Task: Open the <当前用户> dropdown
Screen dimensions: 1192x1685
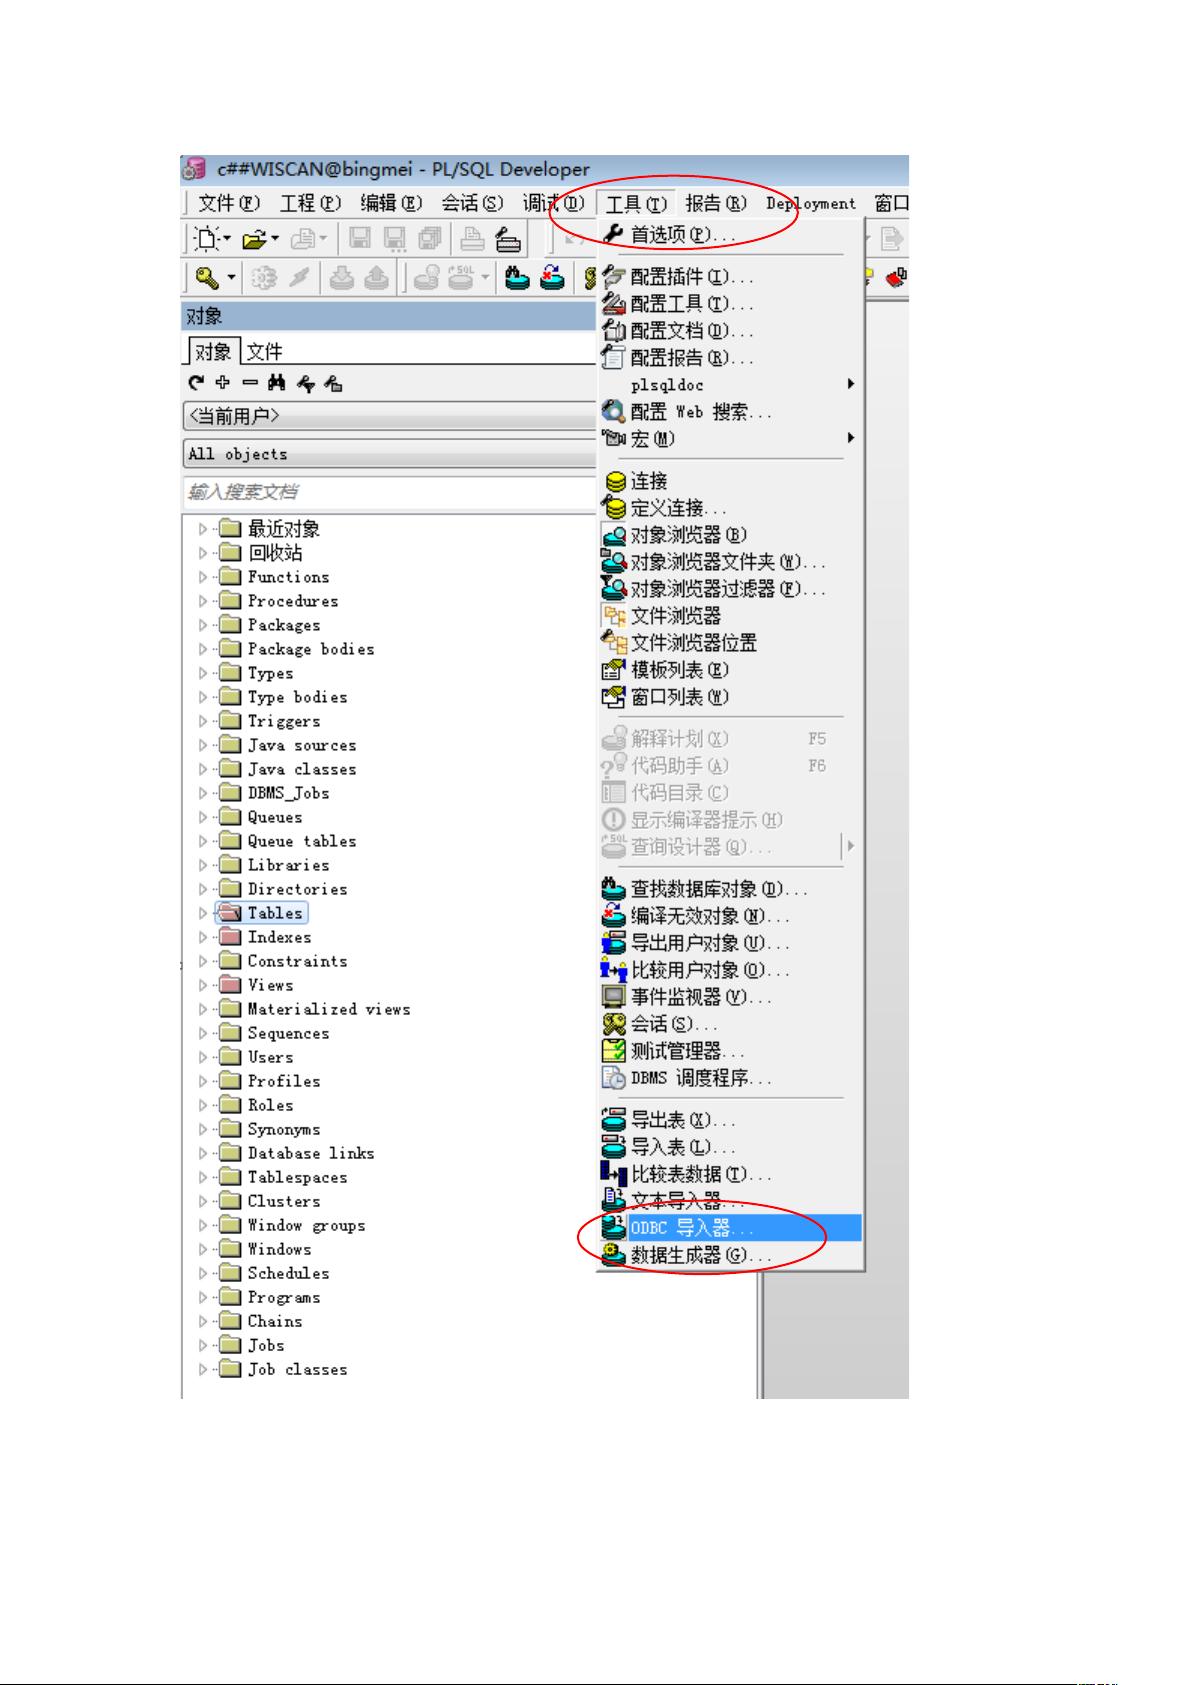Action: [390, 416]
